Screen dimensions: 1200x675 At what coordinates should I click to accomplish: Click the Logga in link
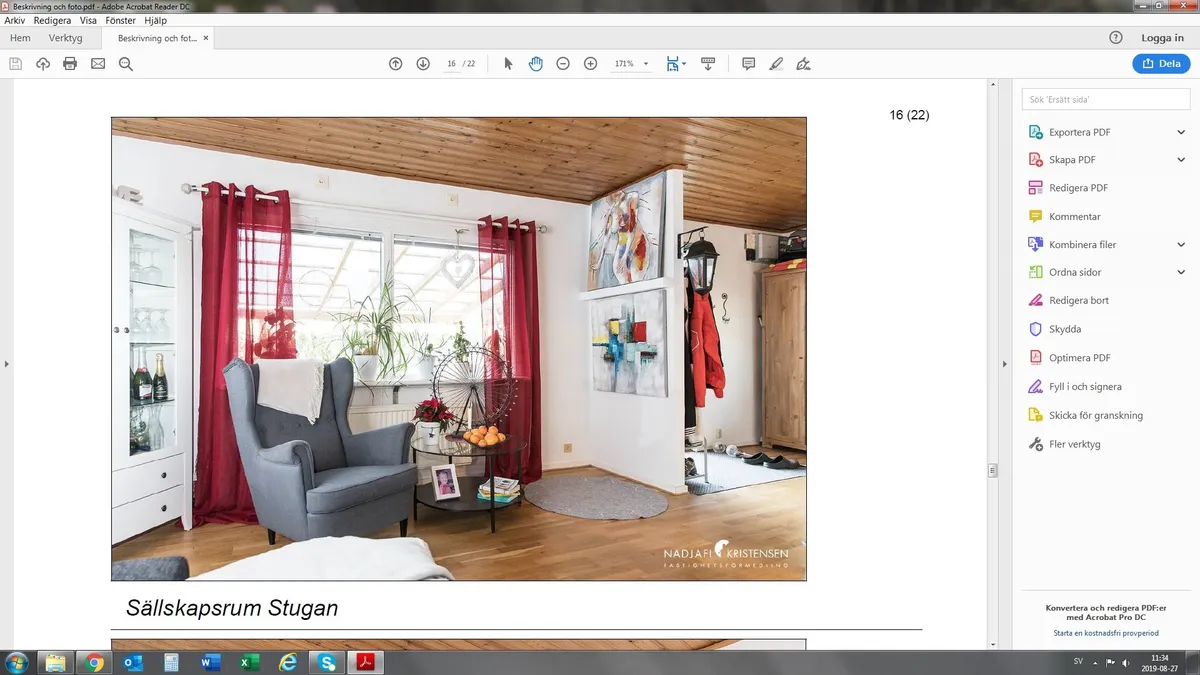tap(1162, 37)
